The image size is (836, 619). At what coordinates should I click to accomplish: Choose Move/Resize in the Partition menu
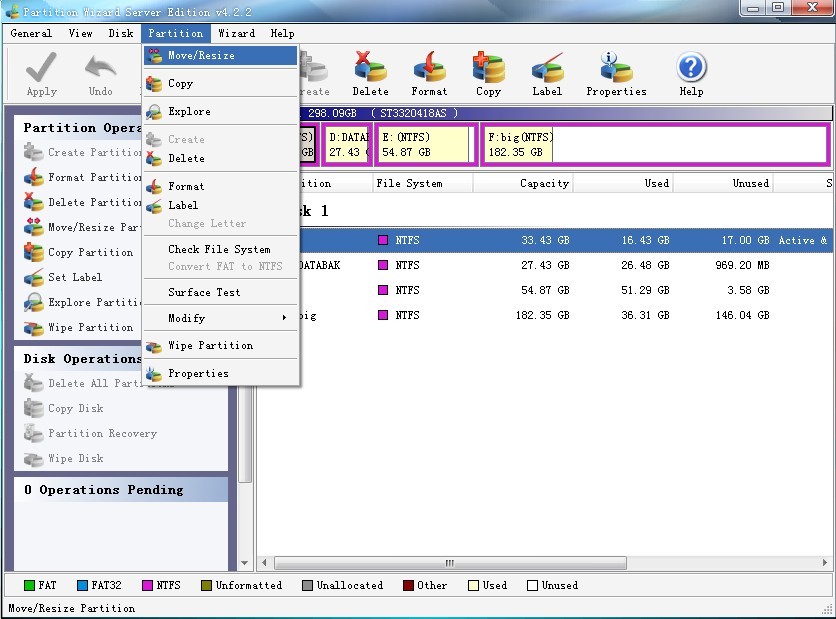click(x=220, y=55)
